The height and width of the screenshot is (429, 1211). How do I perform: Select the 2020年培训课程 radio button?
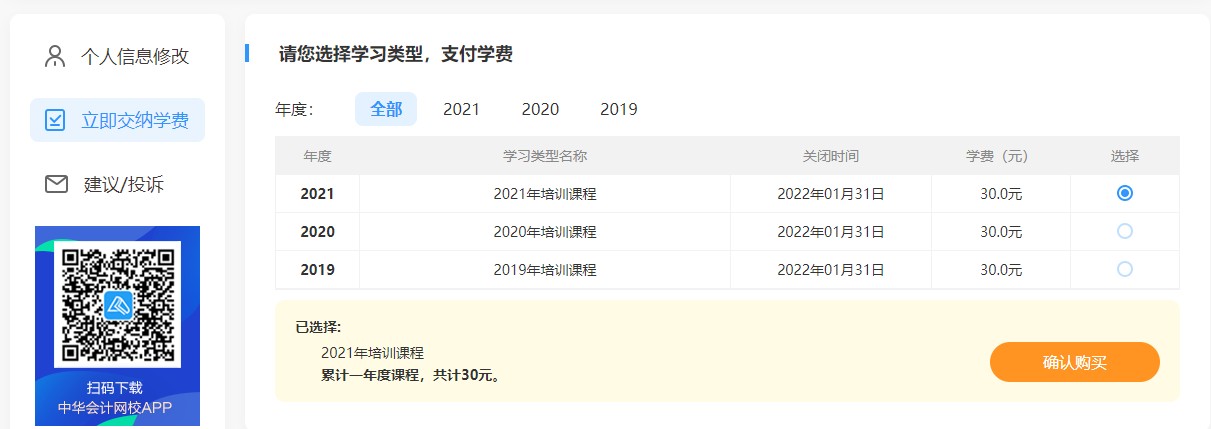[1125, 231]
